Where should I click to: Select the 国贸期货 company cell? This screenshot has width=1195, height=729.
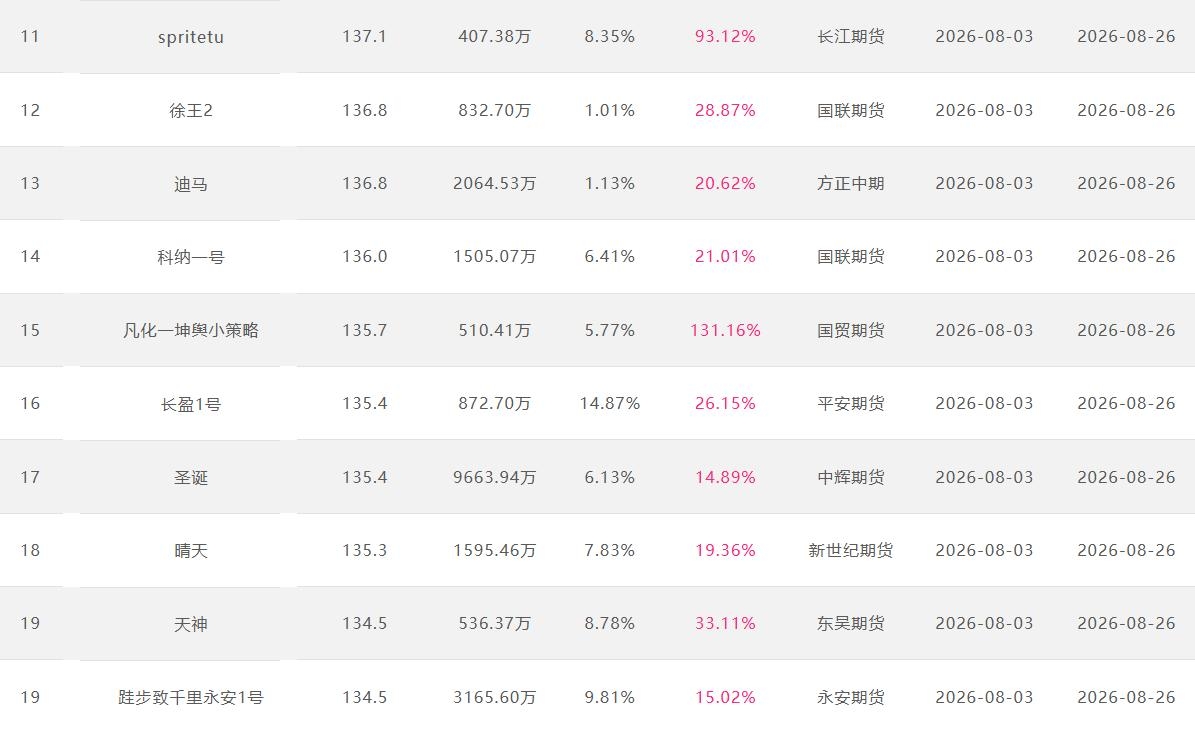click(851, 331)
